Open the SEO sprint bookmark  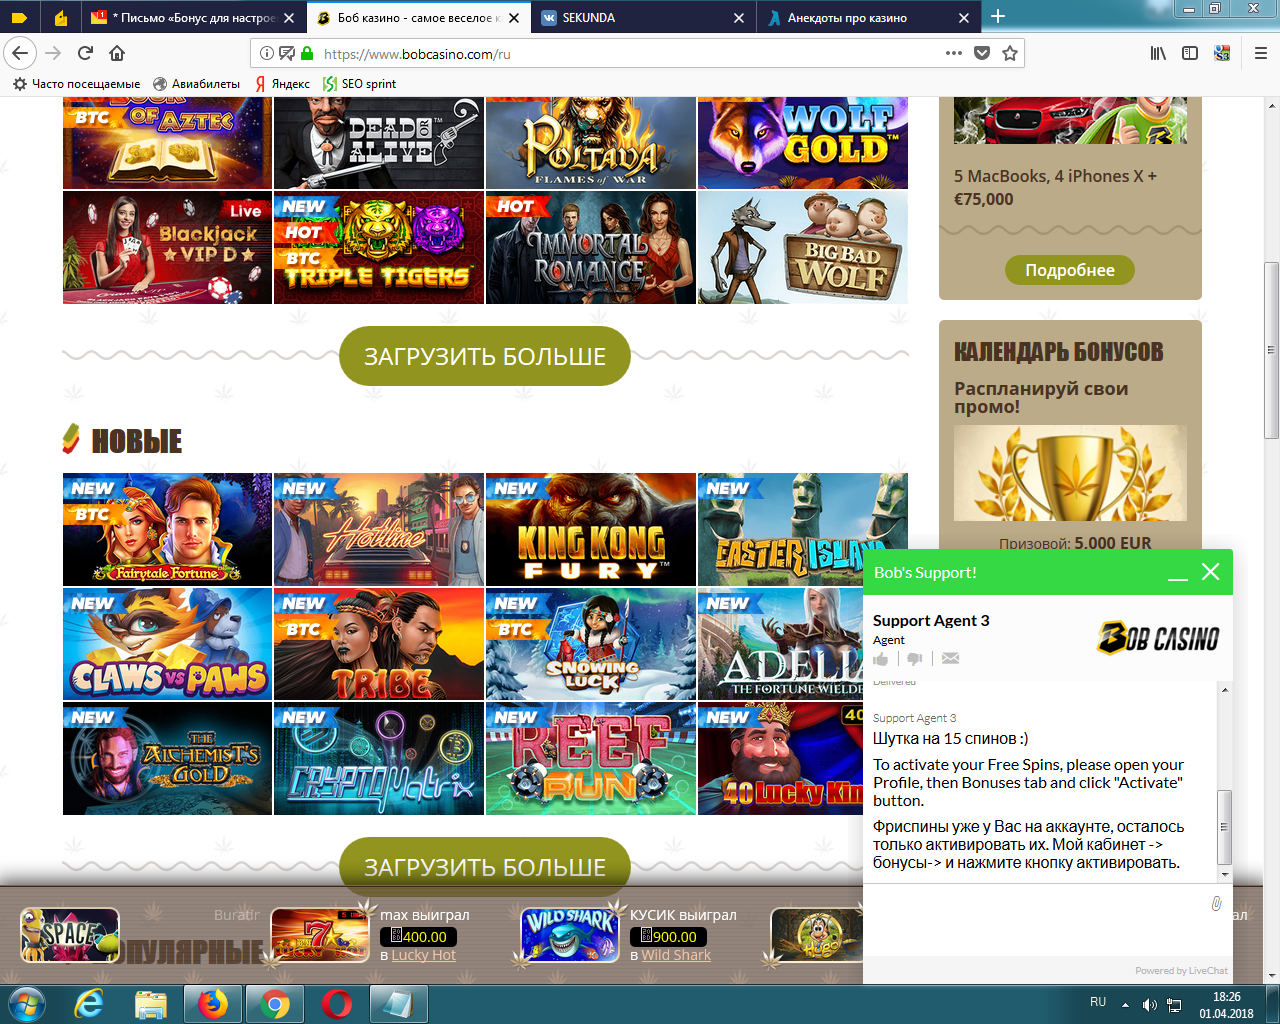click(x=360, y=83)
